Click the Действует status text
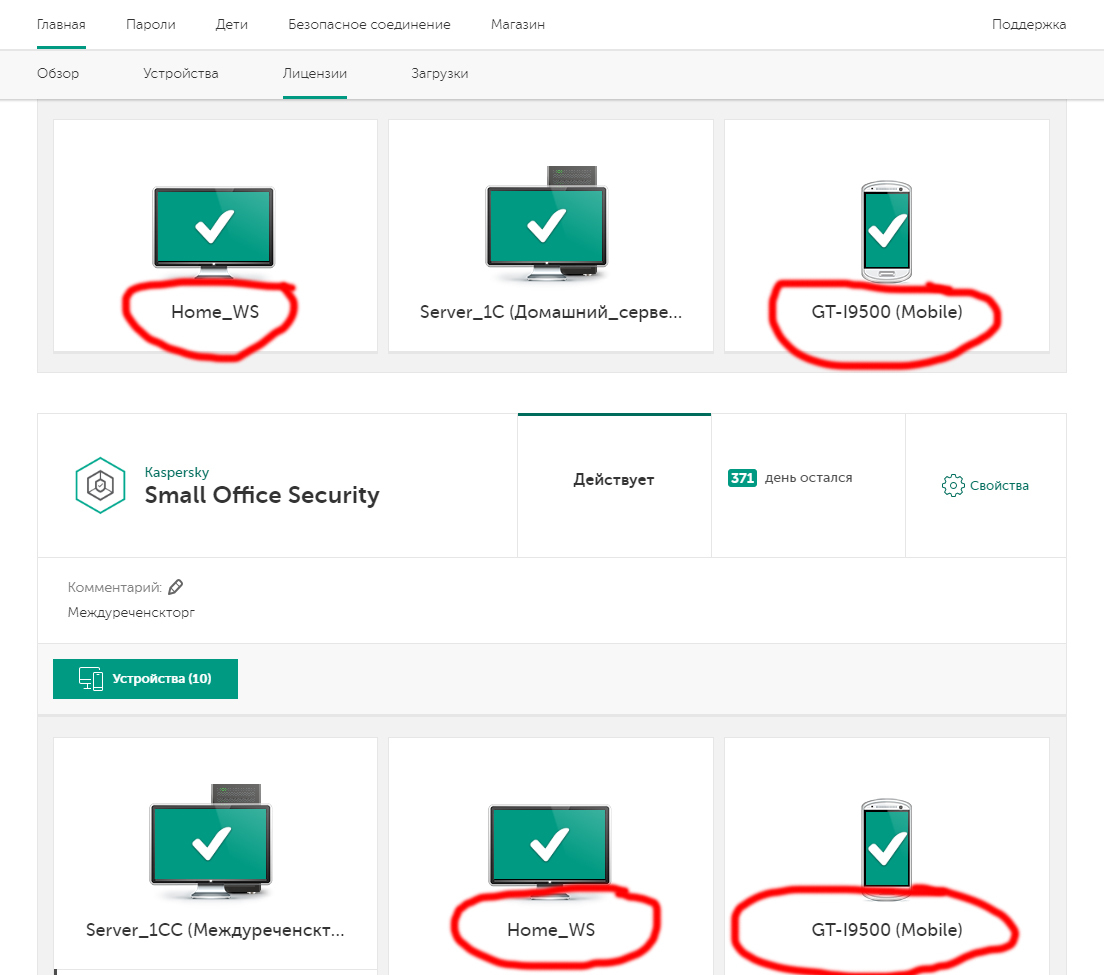 613,479
